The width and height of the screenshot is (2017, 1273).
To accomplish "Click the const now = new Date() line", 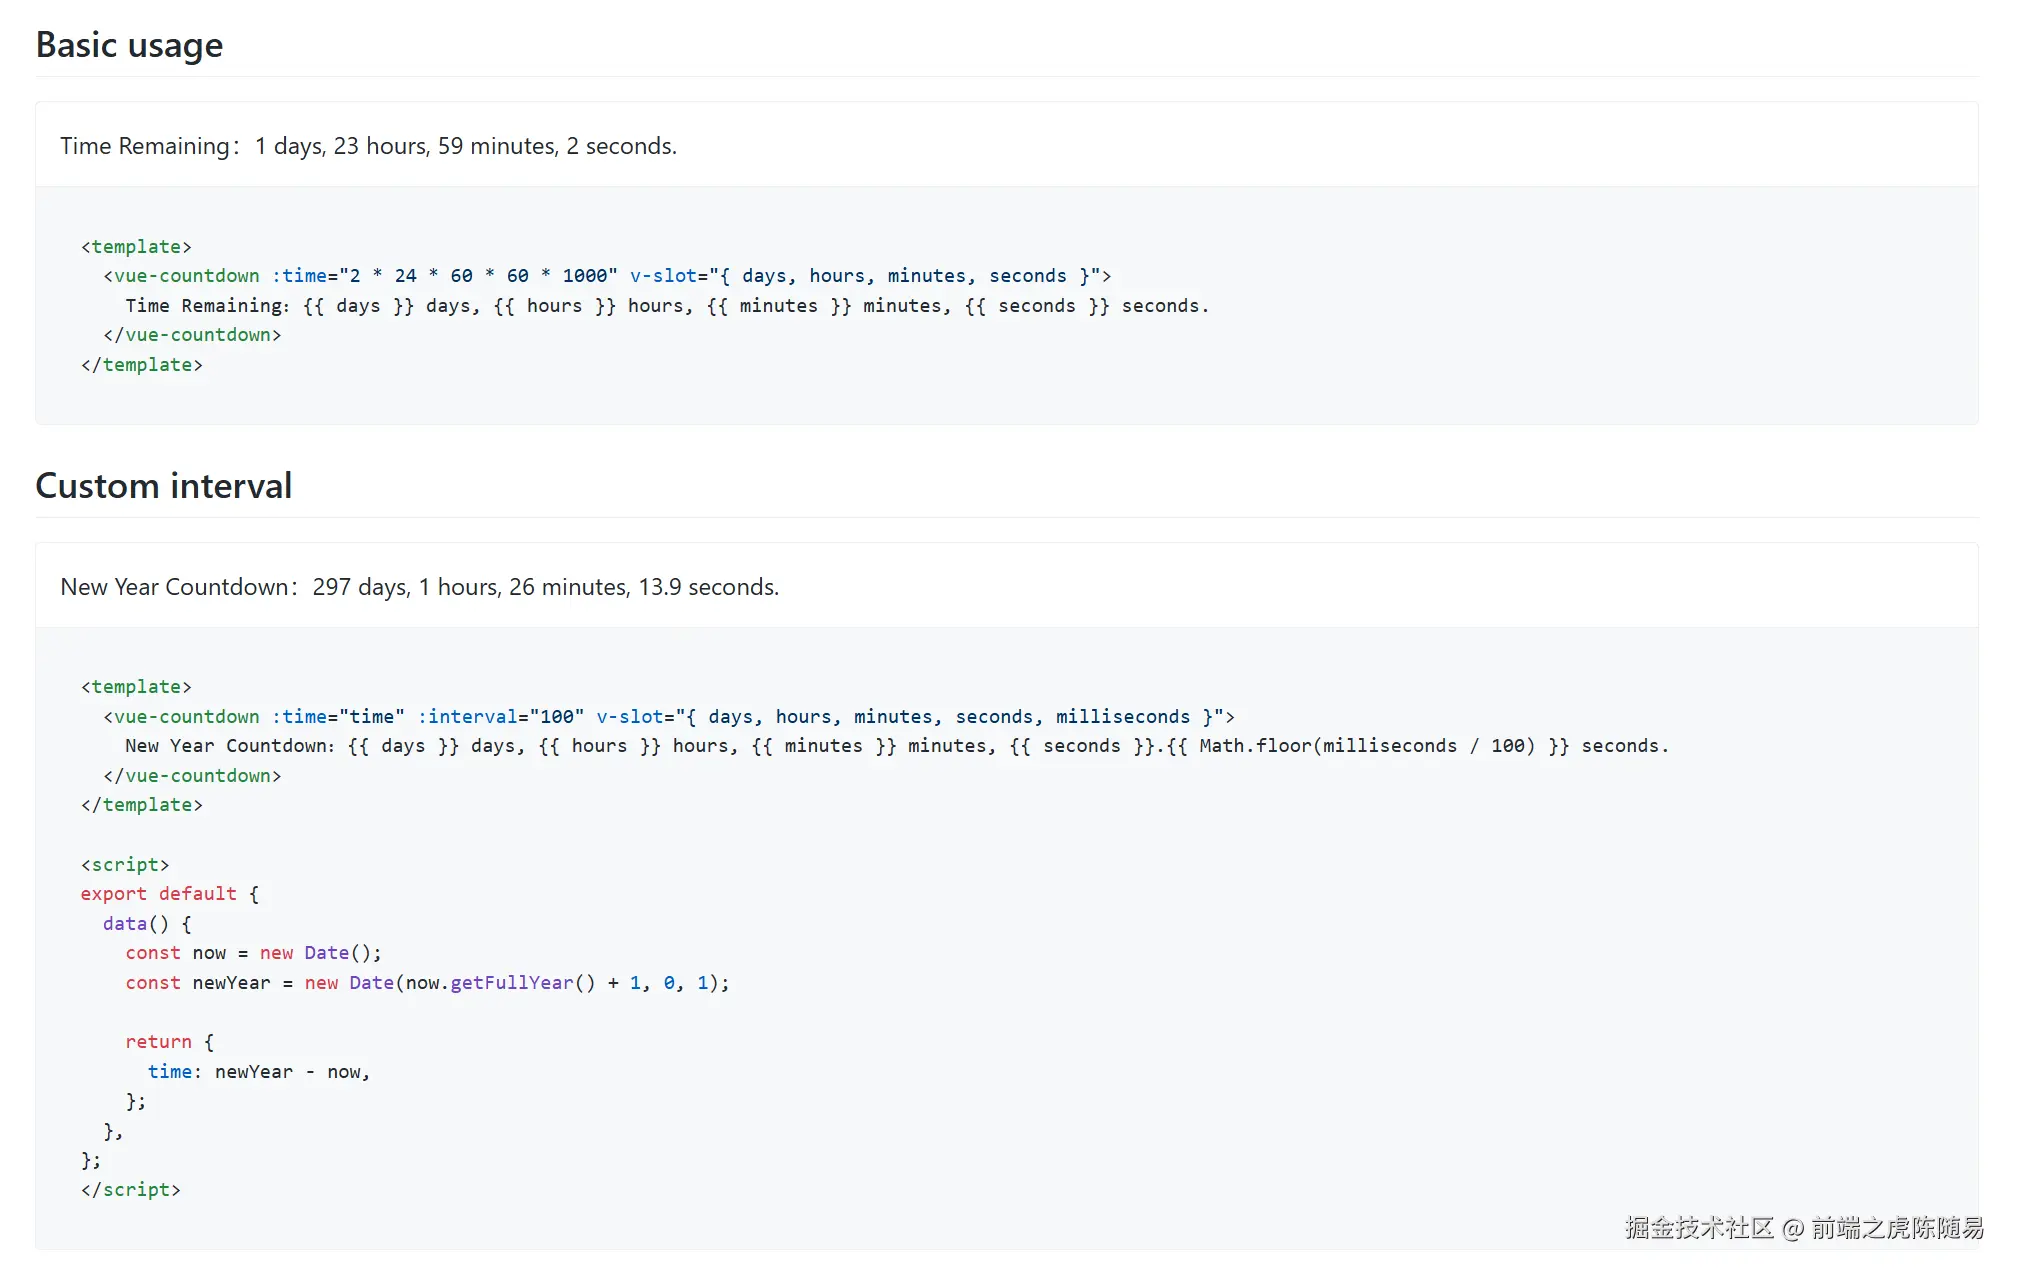I will point(253,953).
